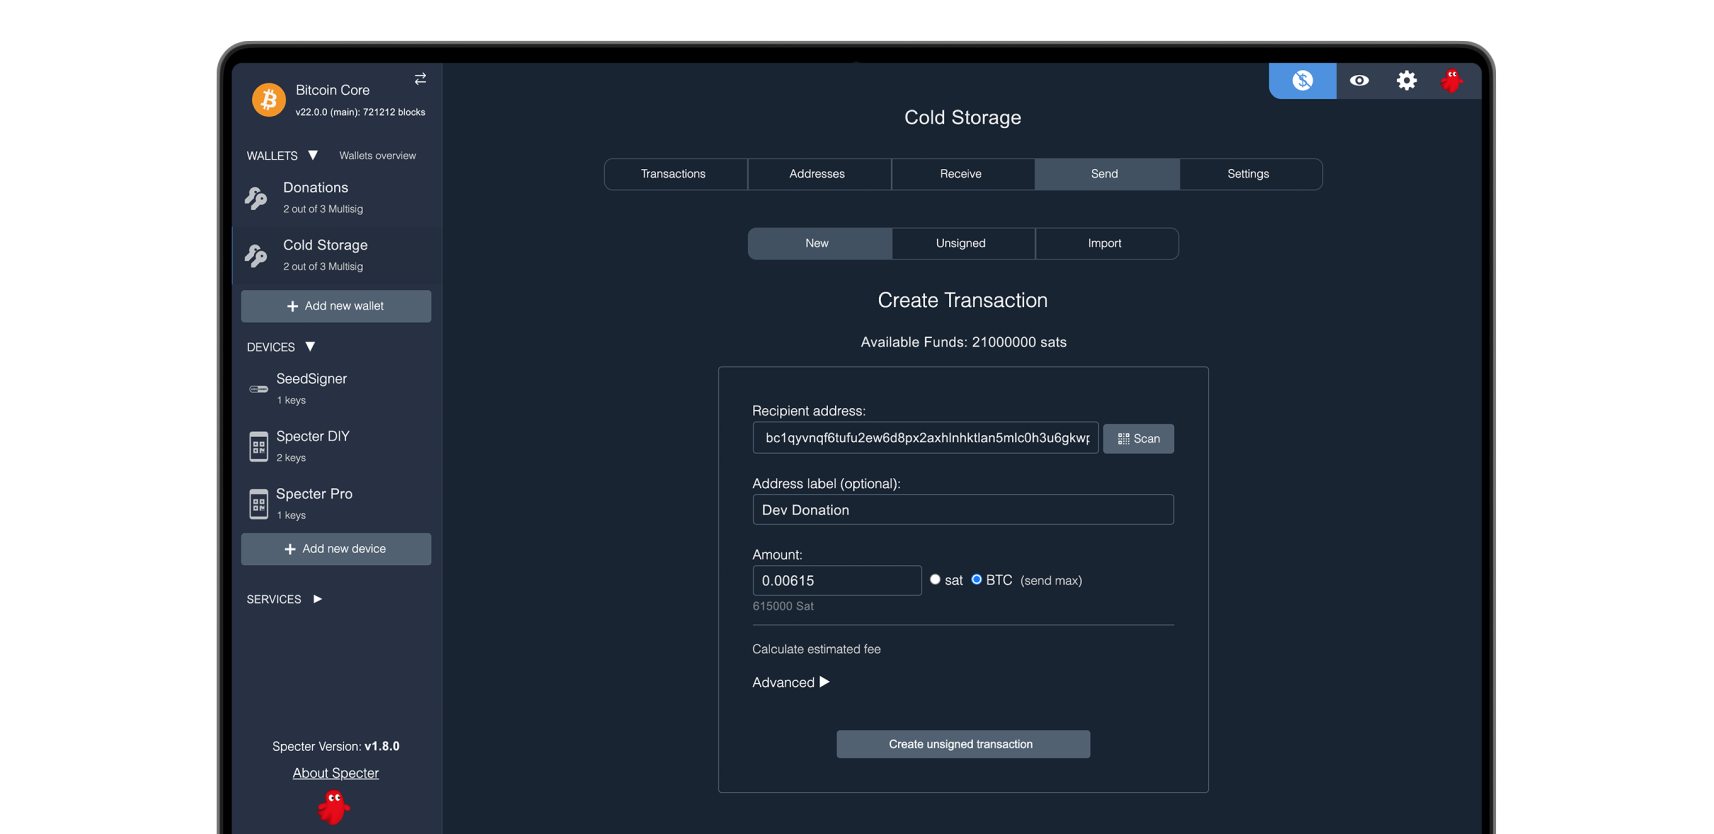1714x834 pixels.
Task: Open the Specter Pro device entry
Action: (x=337, y=503)
